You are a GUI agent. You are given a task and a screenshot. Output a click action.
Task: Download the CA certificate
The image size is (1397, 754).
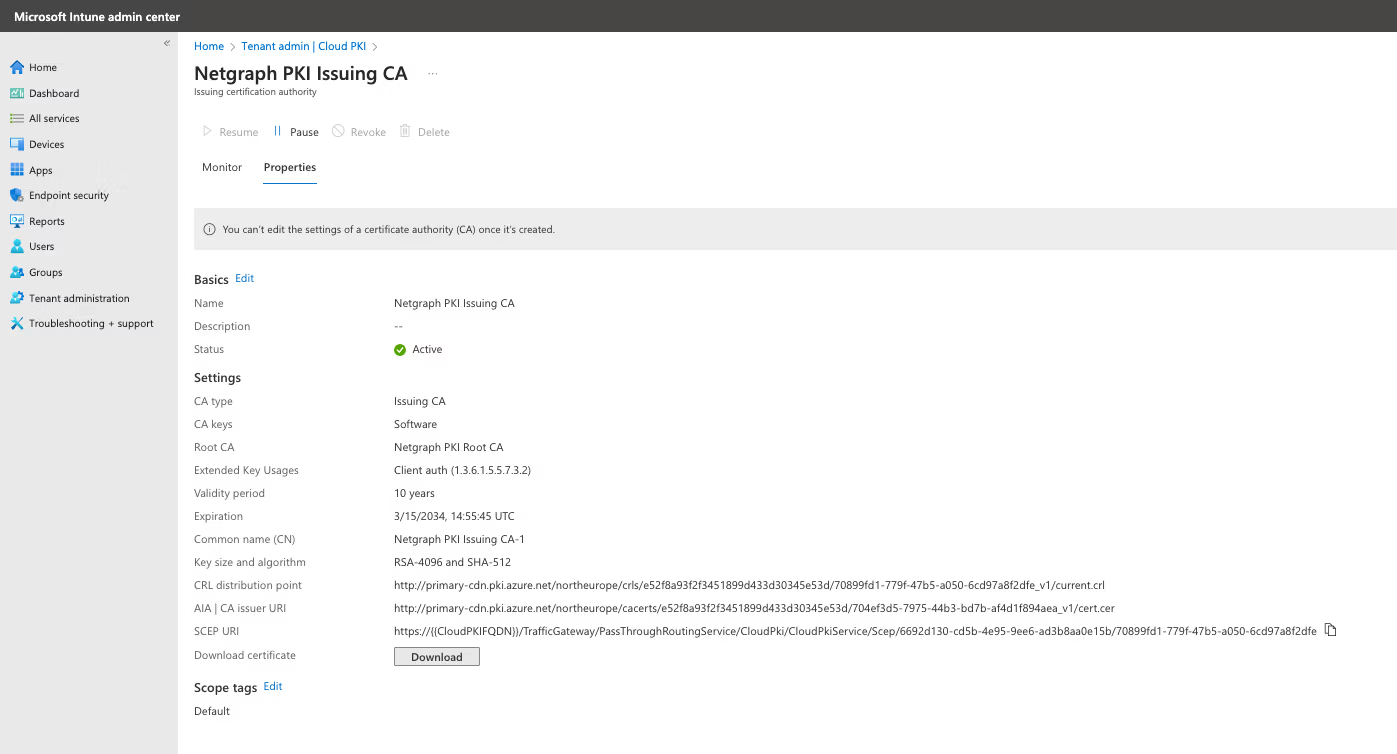[x=437, y=657]
